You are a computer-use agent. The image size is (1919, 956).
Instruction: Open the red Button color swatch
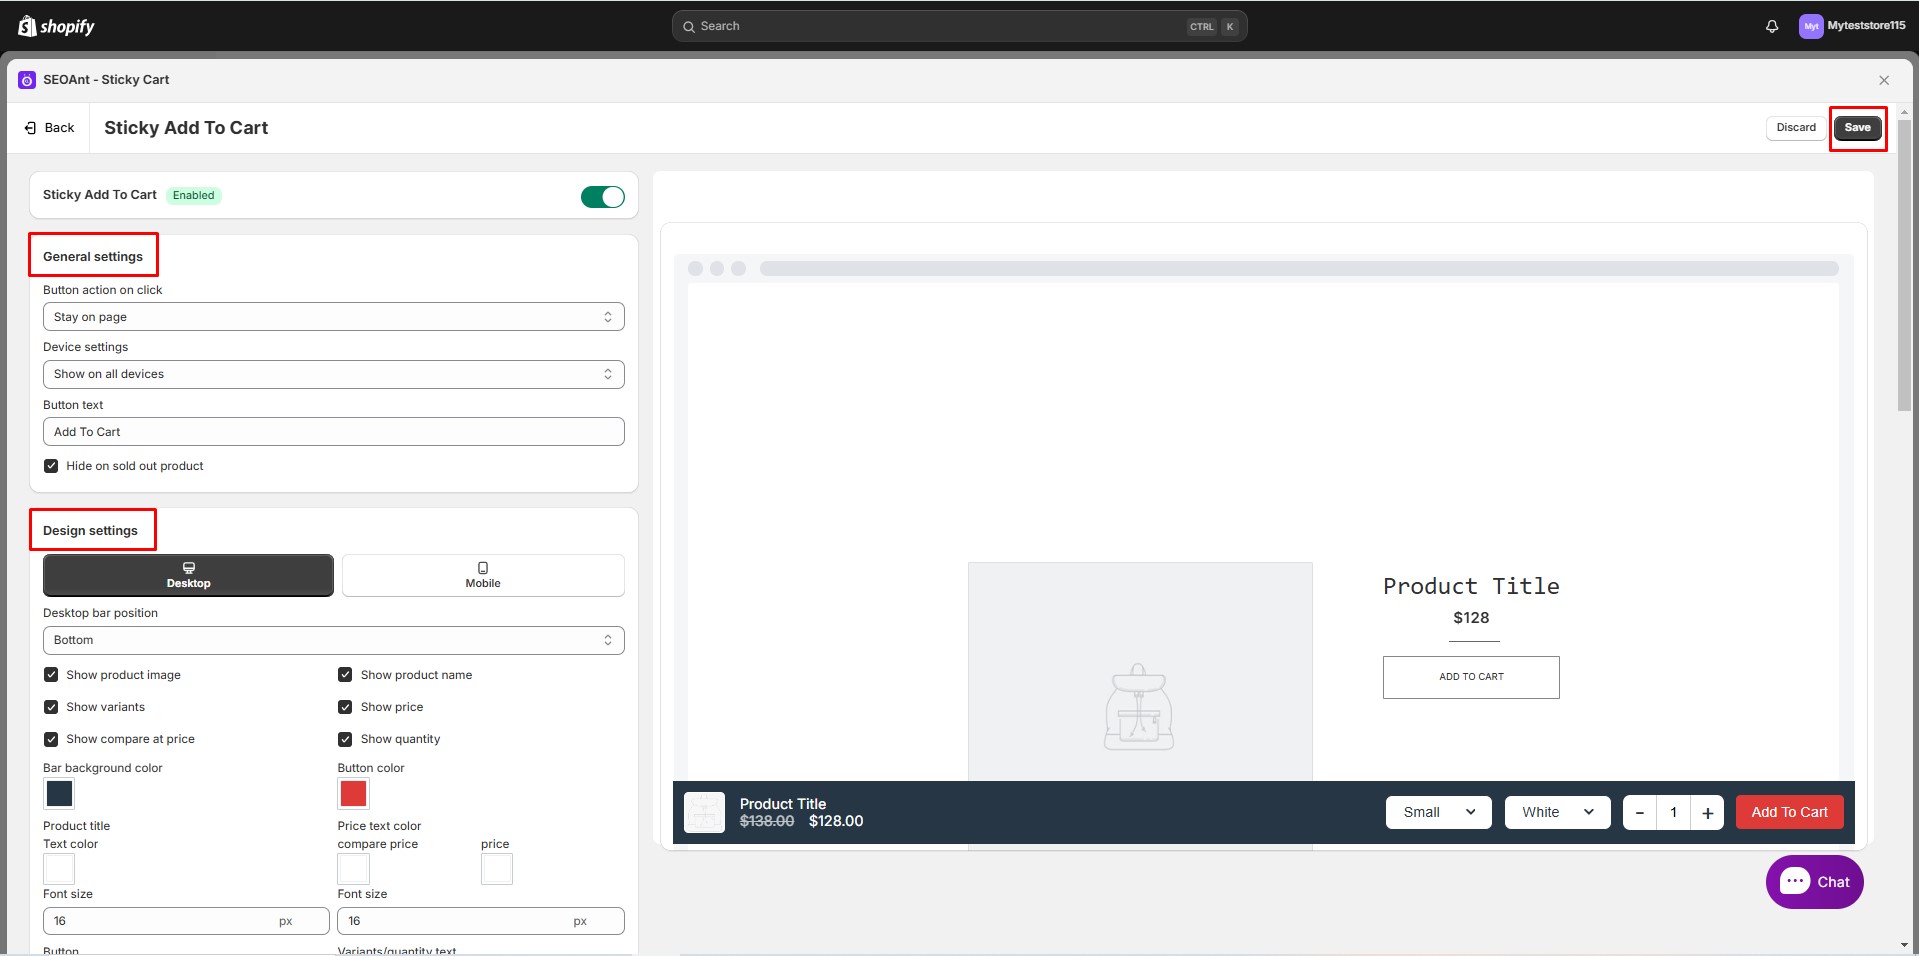tap(352, 793)
